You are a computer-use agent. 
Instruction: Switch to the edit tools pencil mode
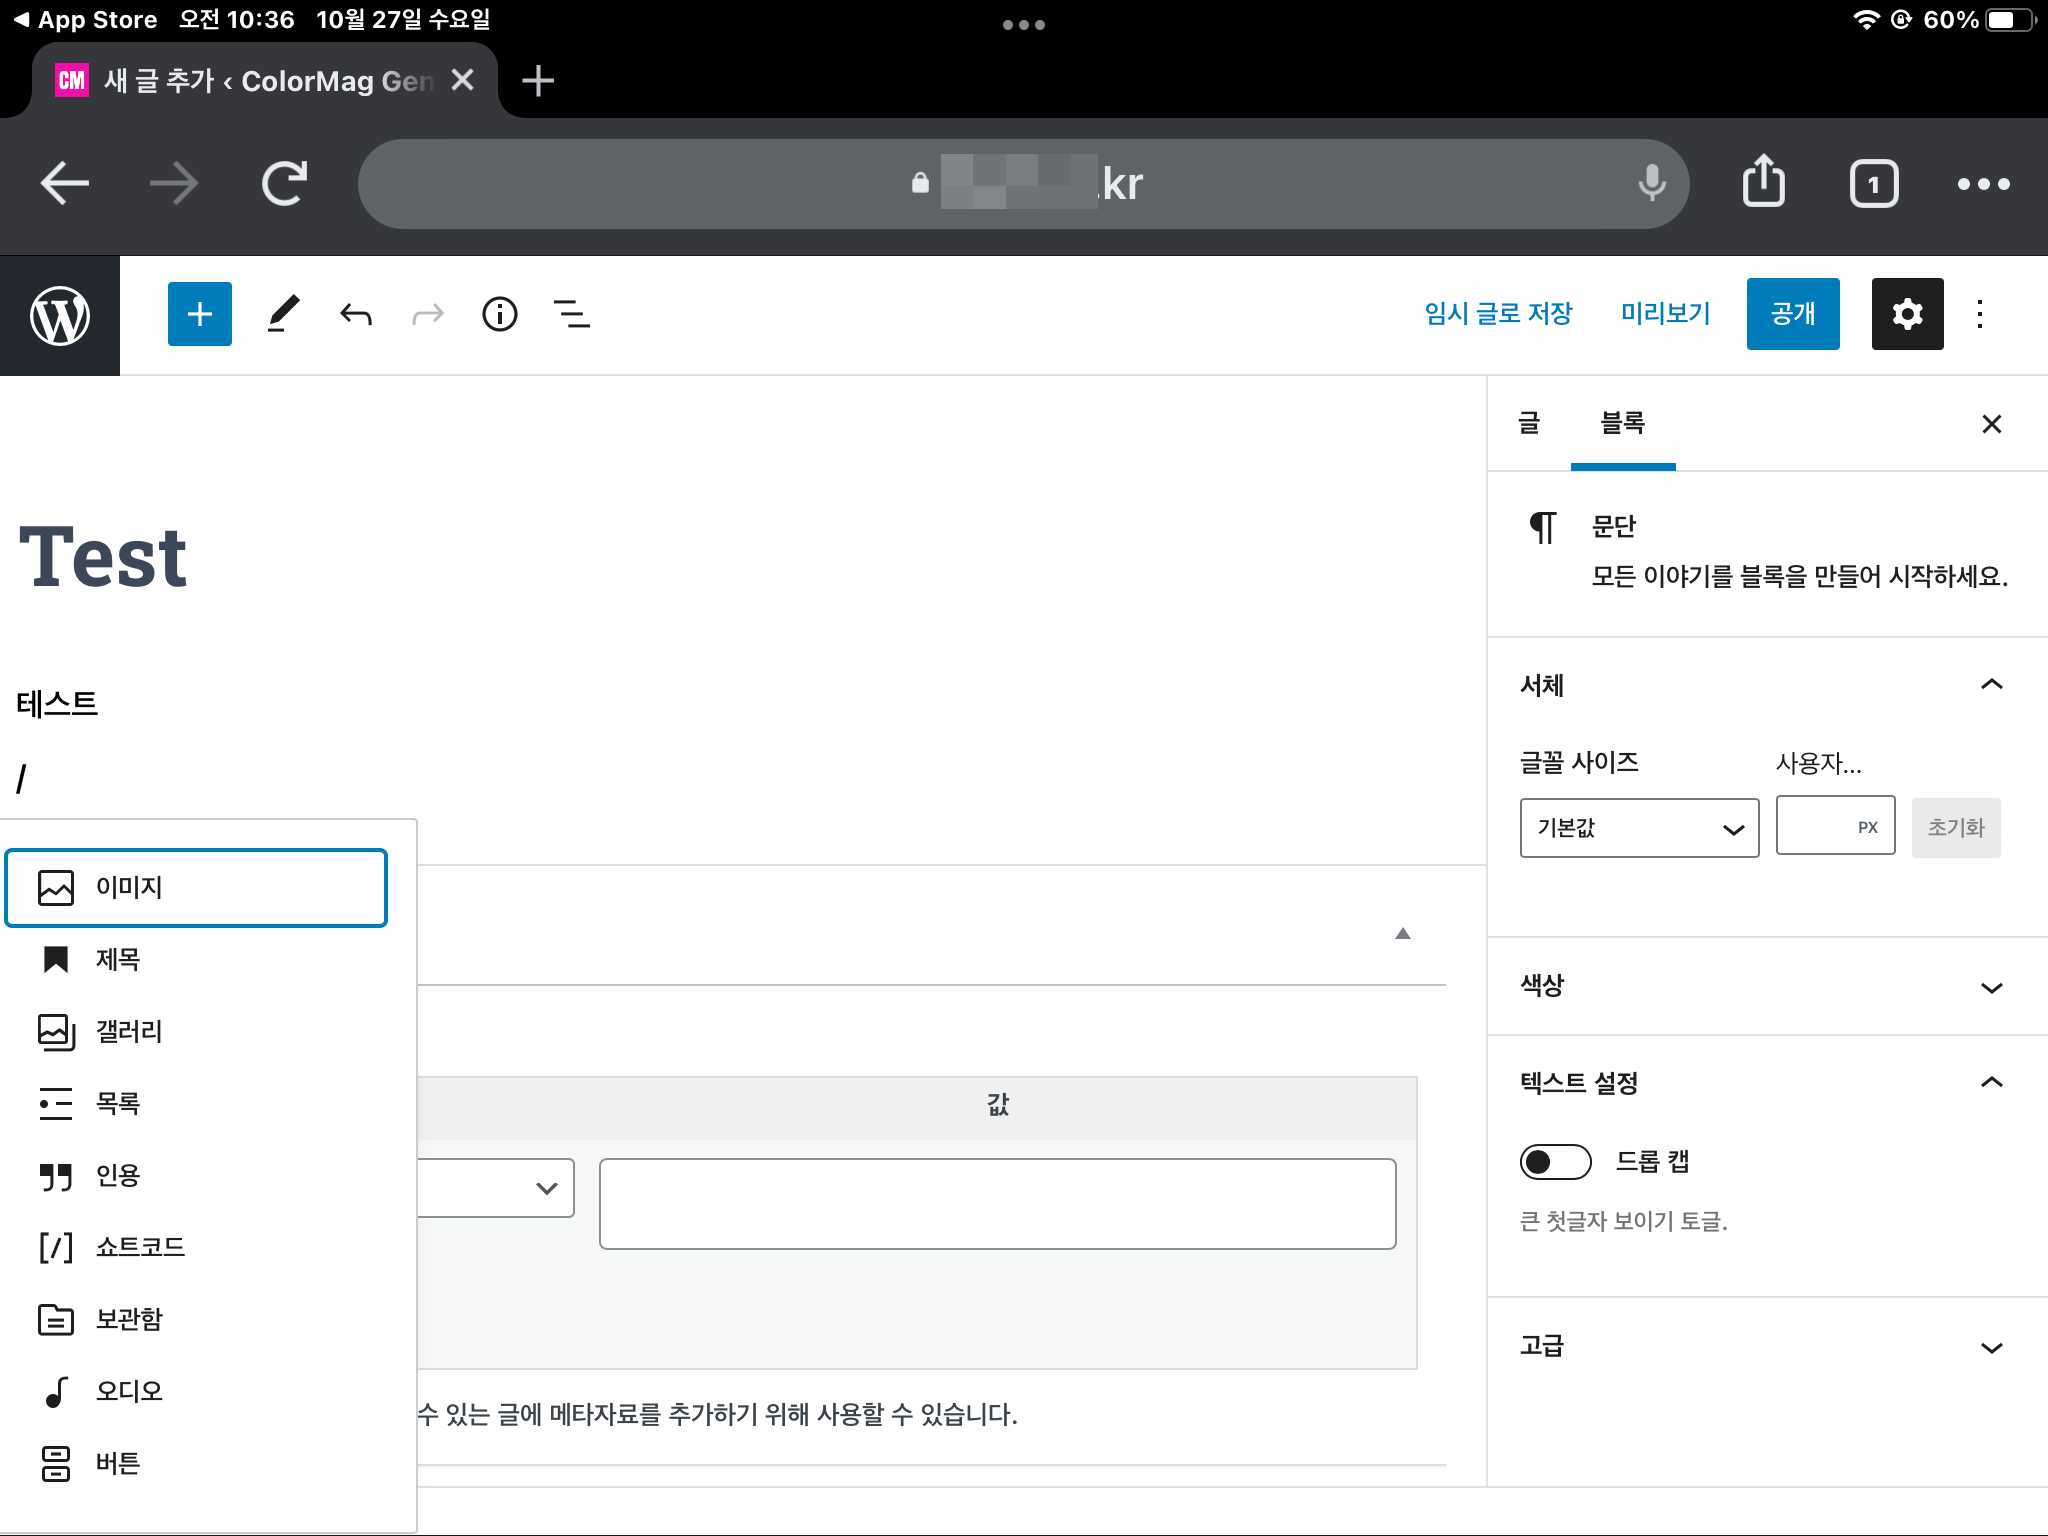point(283,313)
